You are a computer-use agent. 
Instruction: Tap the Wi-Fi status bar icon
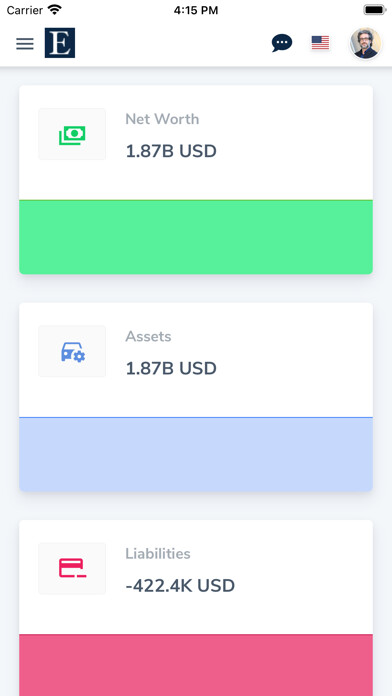tap(55, 10)
